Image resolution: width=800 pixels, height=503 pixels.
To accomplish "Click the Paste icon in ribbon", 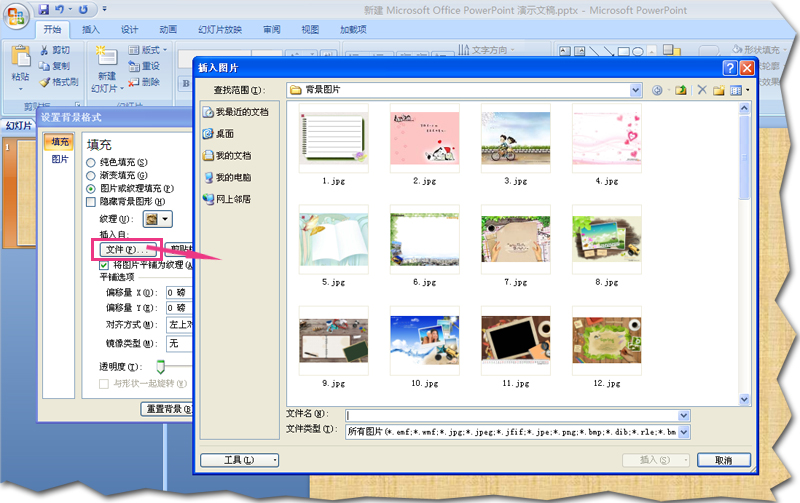I will pyautogui.click(x=20, y=56).
